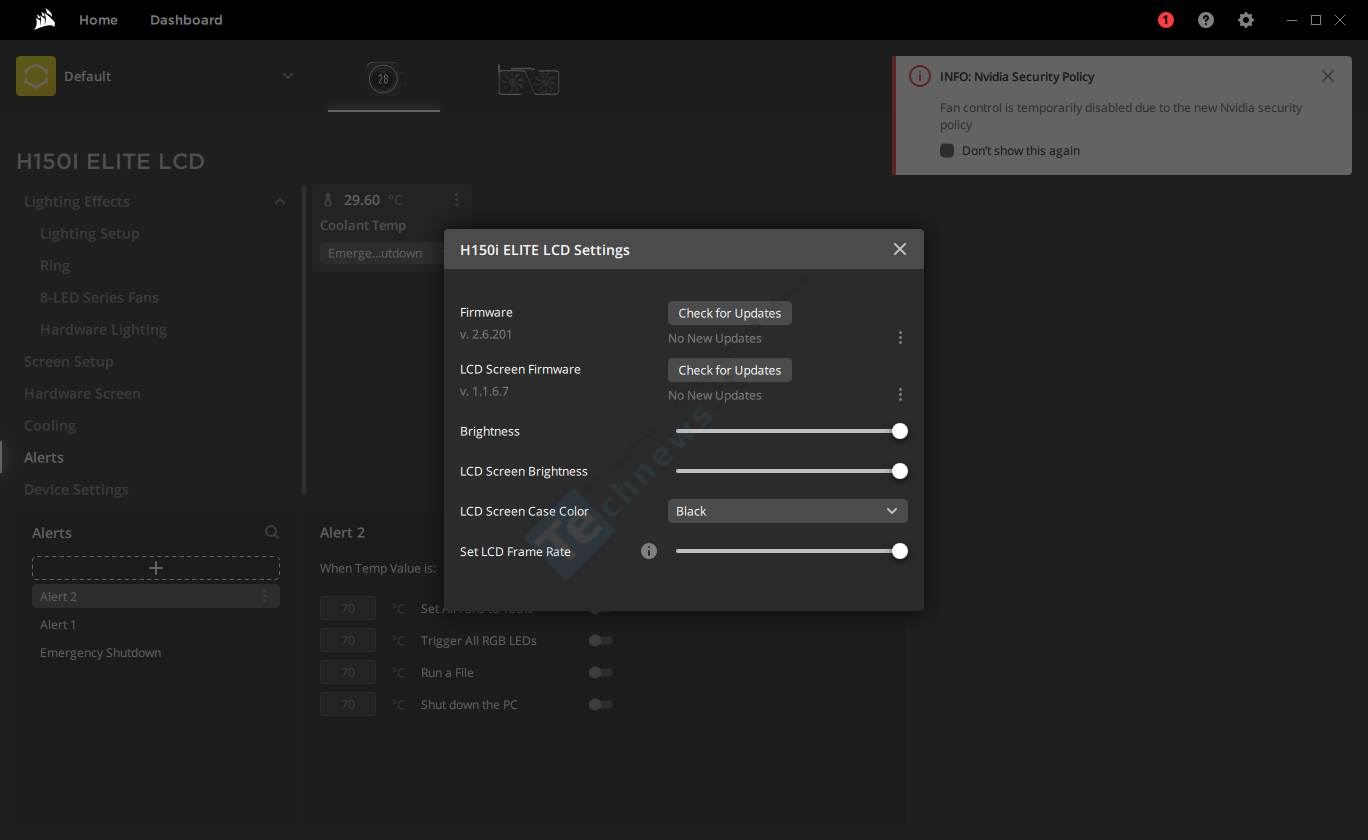Dismiss the Nvidia Security Policy notification
The width and height of the screenshot is (1368, 840).
[x=1328, y=76]
